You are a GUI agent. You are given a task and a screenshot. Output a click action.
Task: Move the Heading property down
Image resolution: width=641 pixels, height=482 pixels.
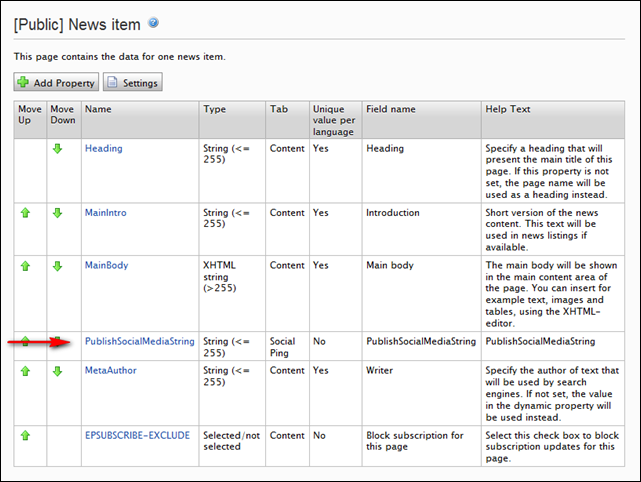(x=57, y=149)
